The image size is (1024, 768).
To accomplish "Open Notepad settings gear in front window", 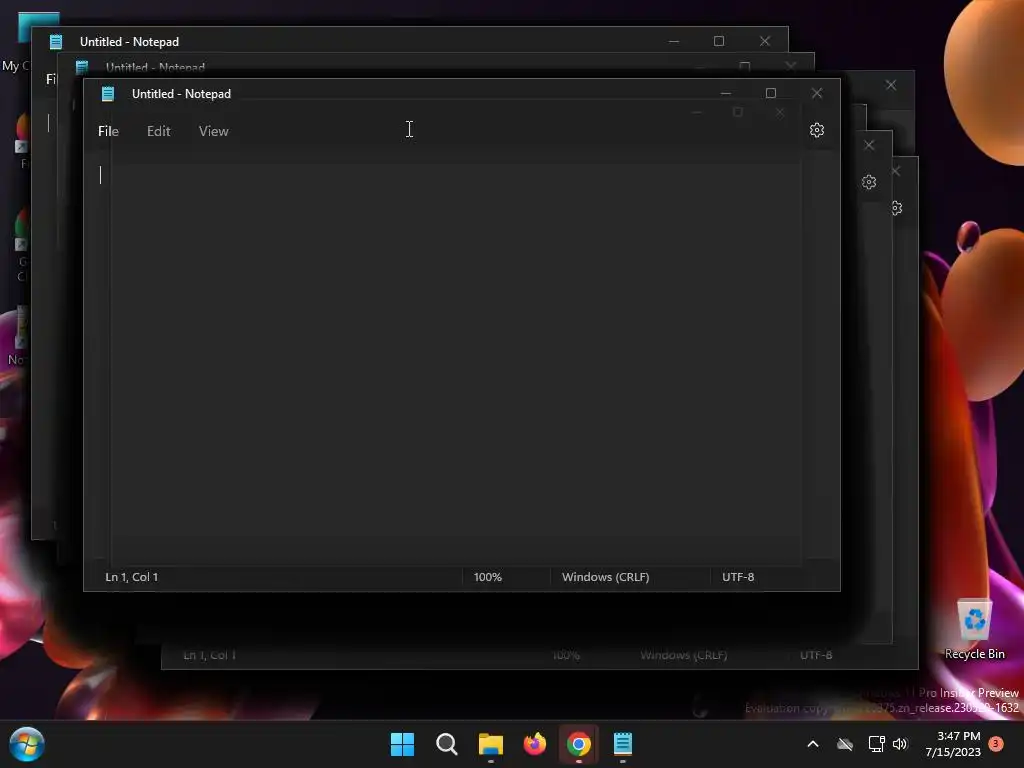I will tap(816, 130).
